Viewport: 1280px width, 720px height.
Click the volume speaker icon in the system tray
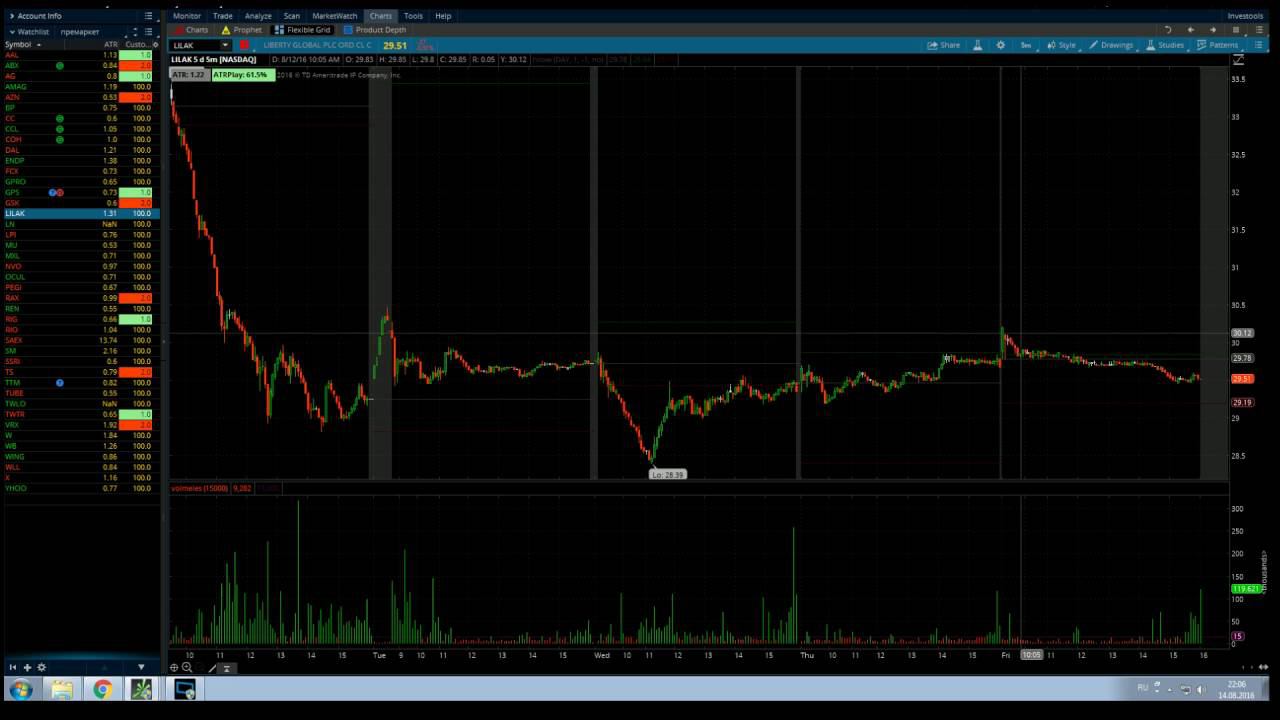coord(1201,689)
